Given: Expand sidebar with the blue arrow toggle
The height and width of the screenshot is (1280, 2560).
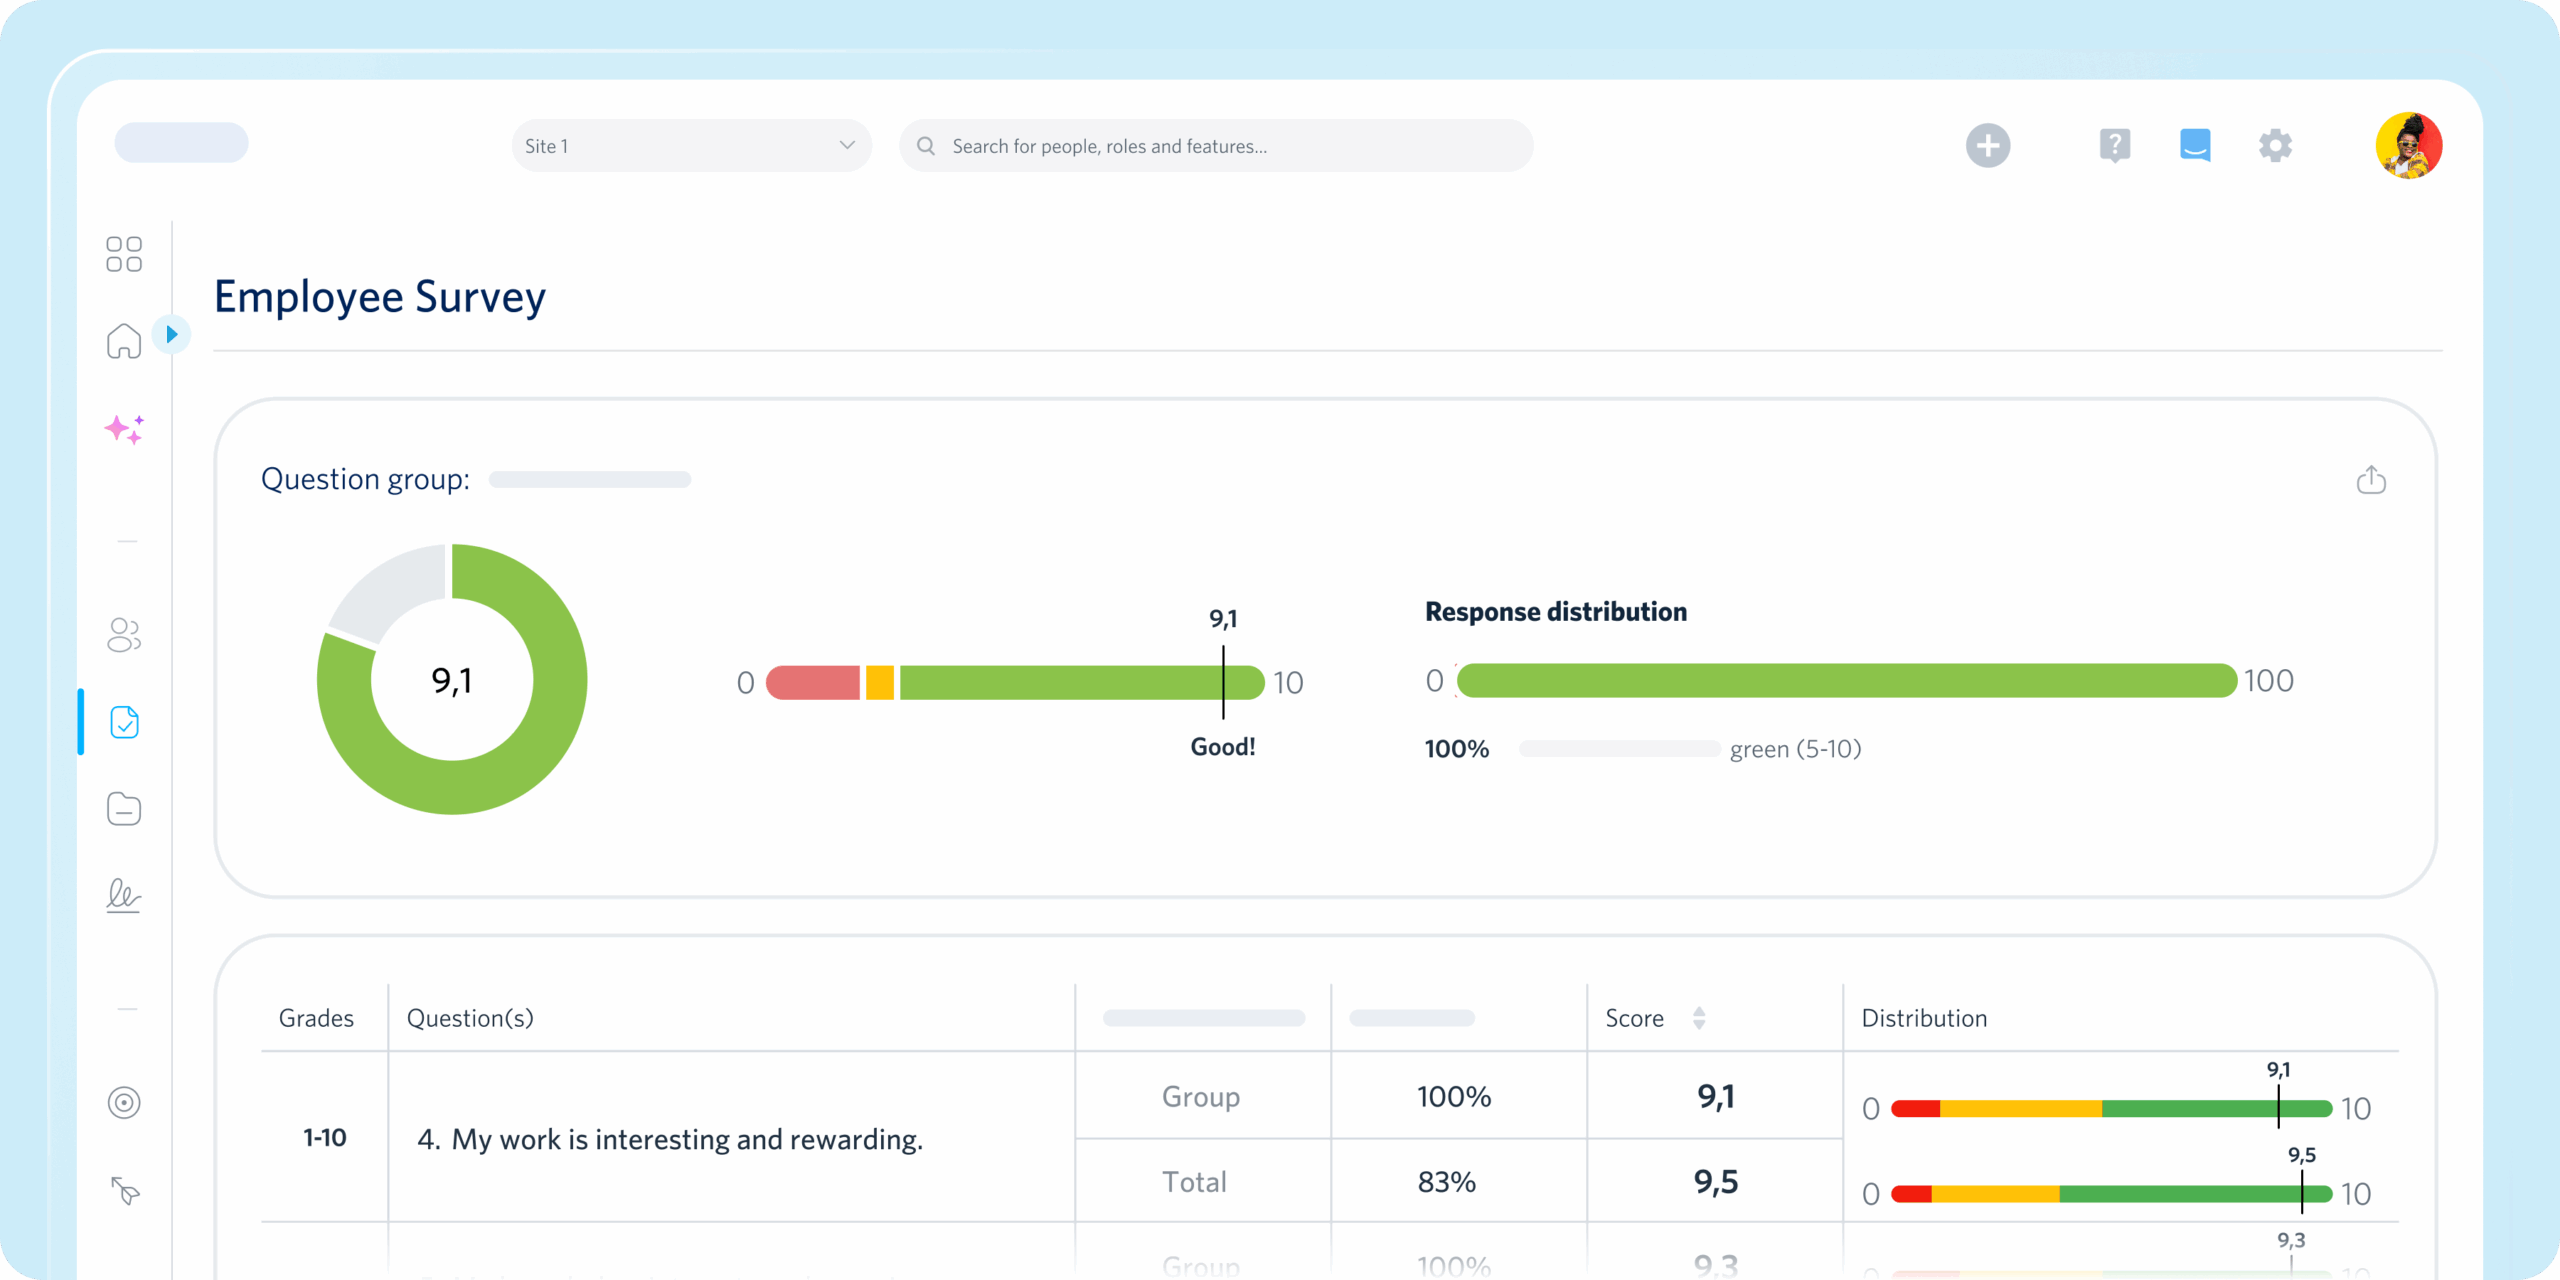Looking at the screenshot, I should [x=172, y=334].
